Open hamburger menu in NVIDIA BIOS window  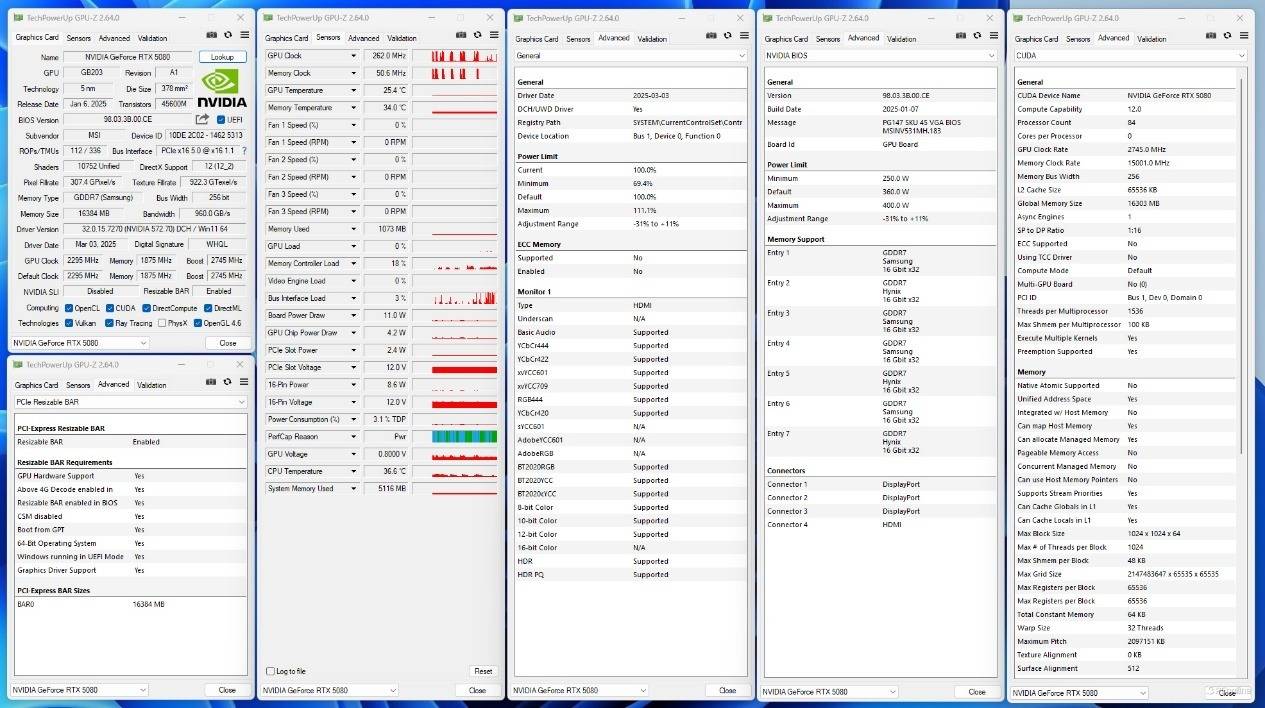992,36
